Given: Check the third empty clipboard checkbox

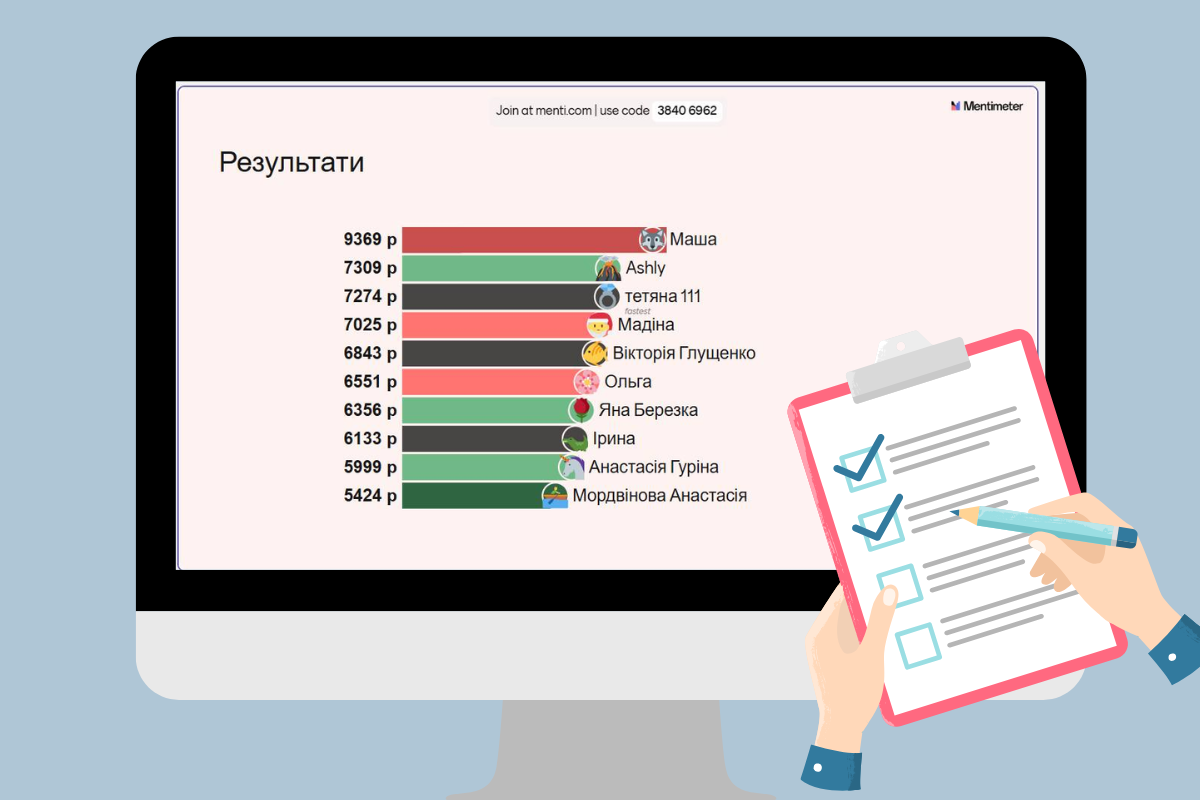Looking at the screenshot, I should (x=898, y=584).
